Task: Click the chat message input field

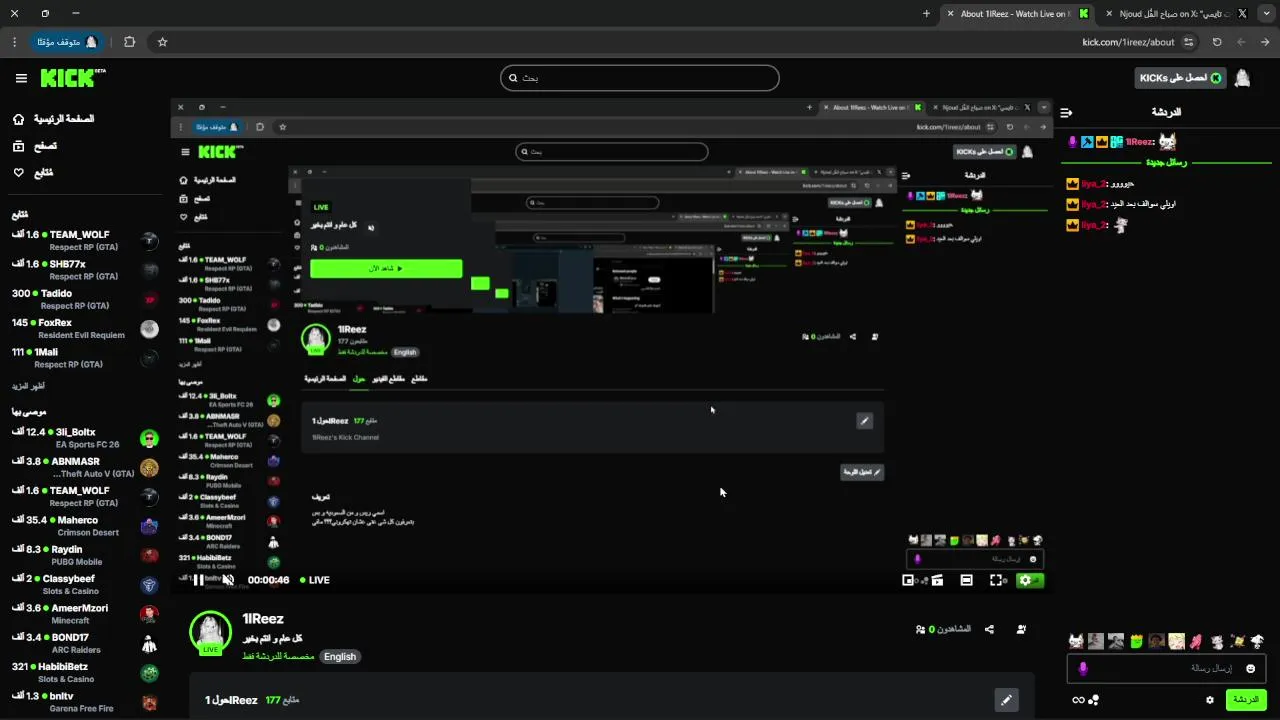Action: tap(1167, 668)
